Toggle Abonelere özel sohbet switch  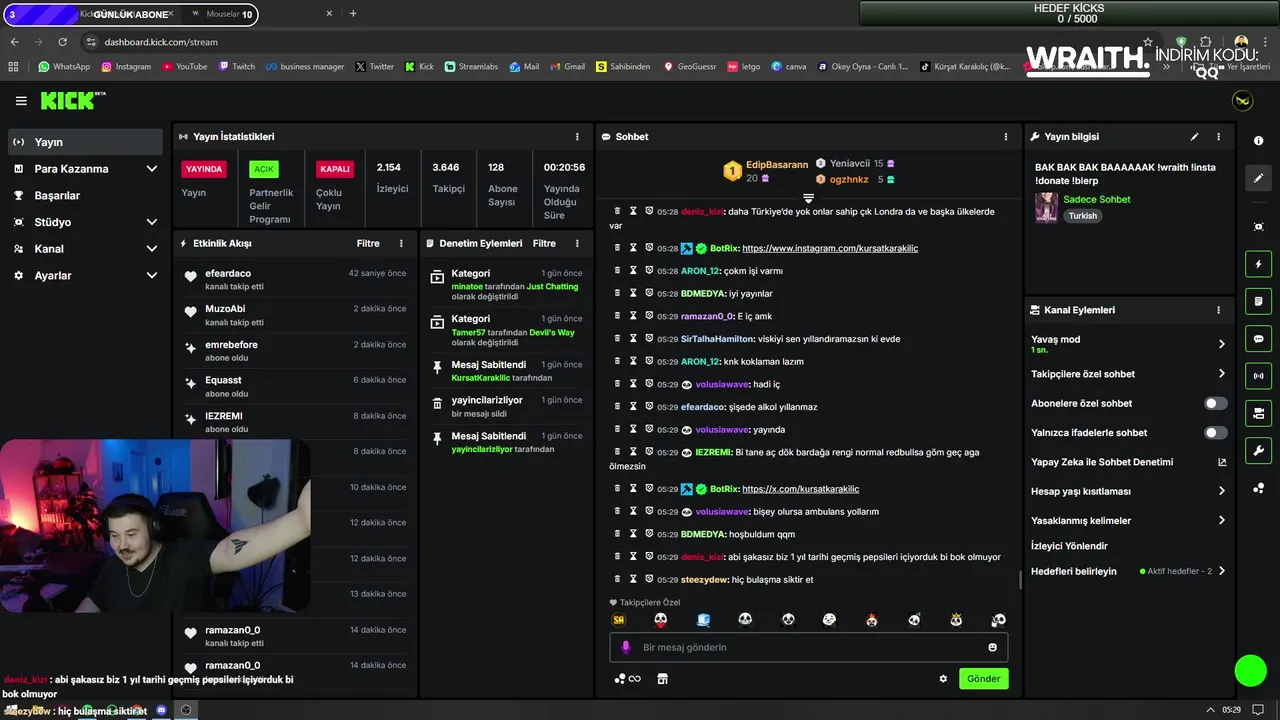[1216, 403]
